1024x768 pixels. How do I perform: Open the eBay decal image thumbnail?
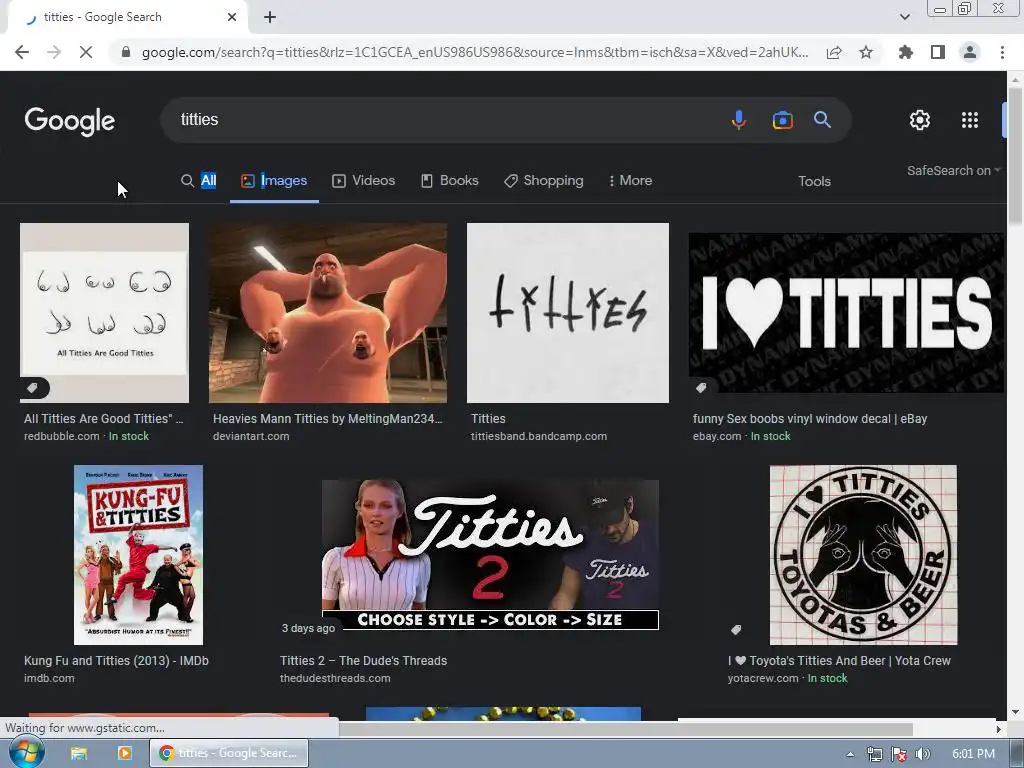tap(846, 313)
